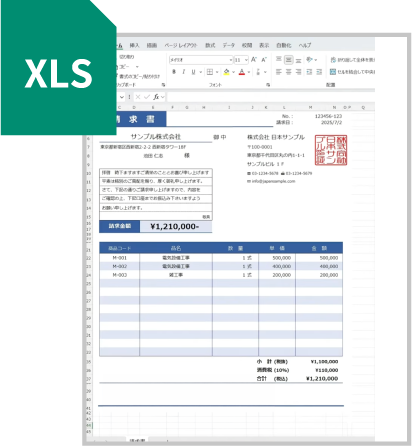Open font group dialog launcher

point(268,85)
